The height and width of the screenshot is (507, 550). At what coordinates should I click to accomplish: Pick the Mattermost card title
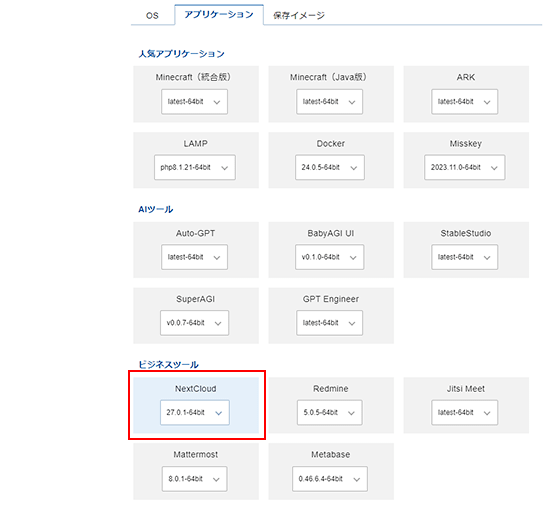[196, 455]
